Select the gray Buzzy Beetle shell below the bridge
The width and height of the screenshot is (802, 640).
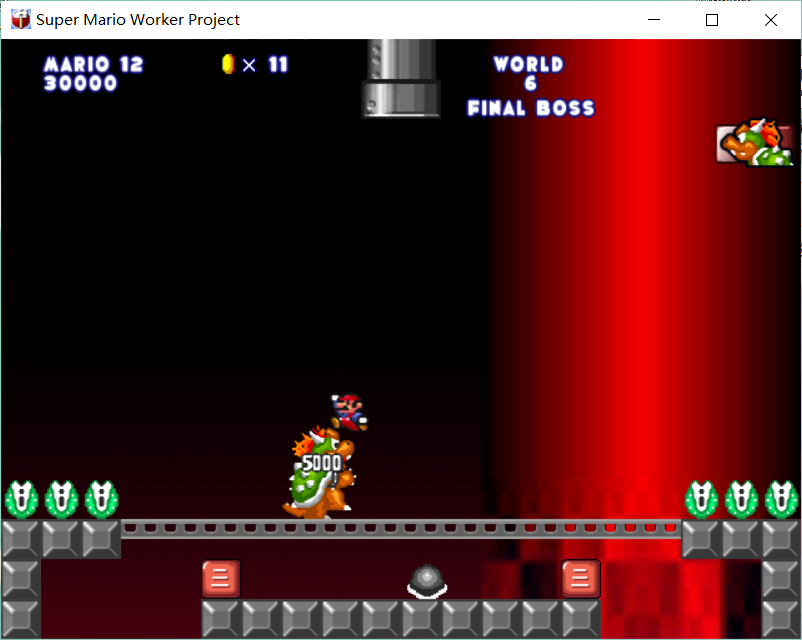coord(427,581)
